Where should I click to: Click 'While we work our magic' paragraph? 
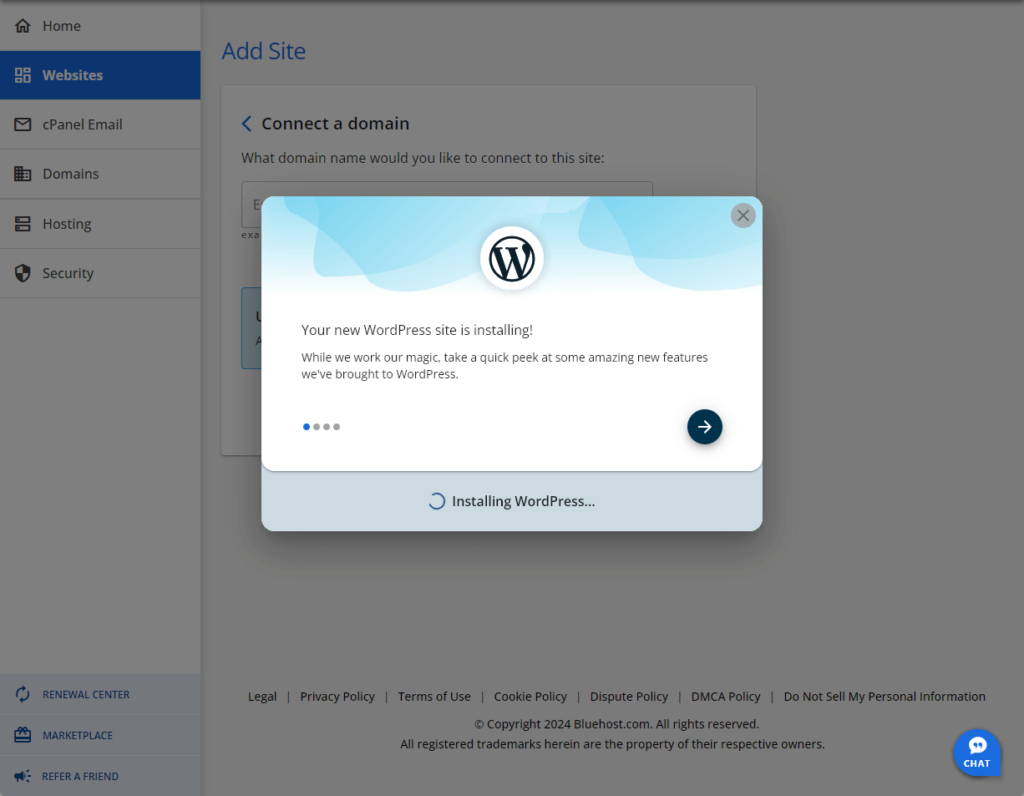504,366
